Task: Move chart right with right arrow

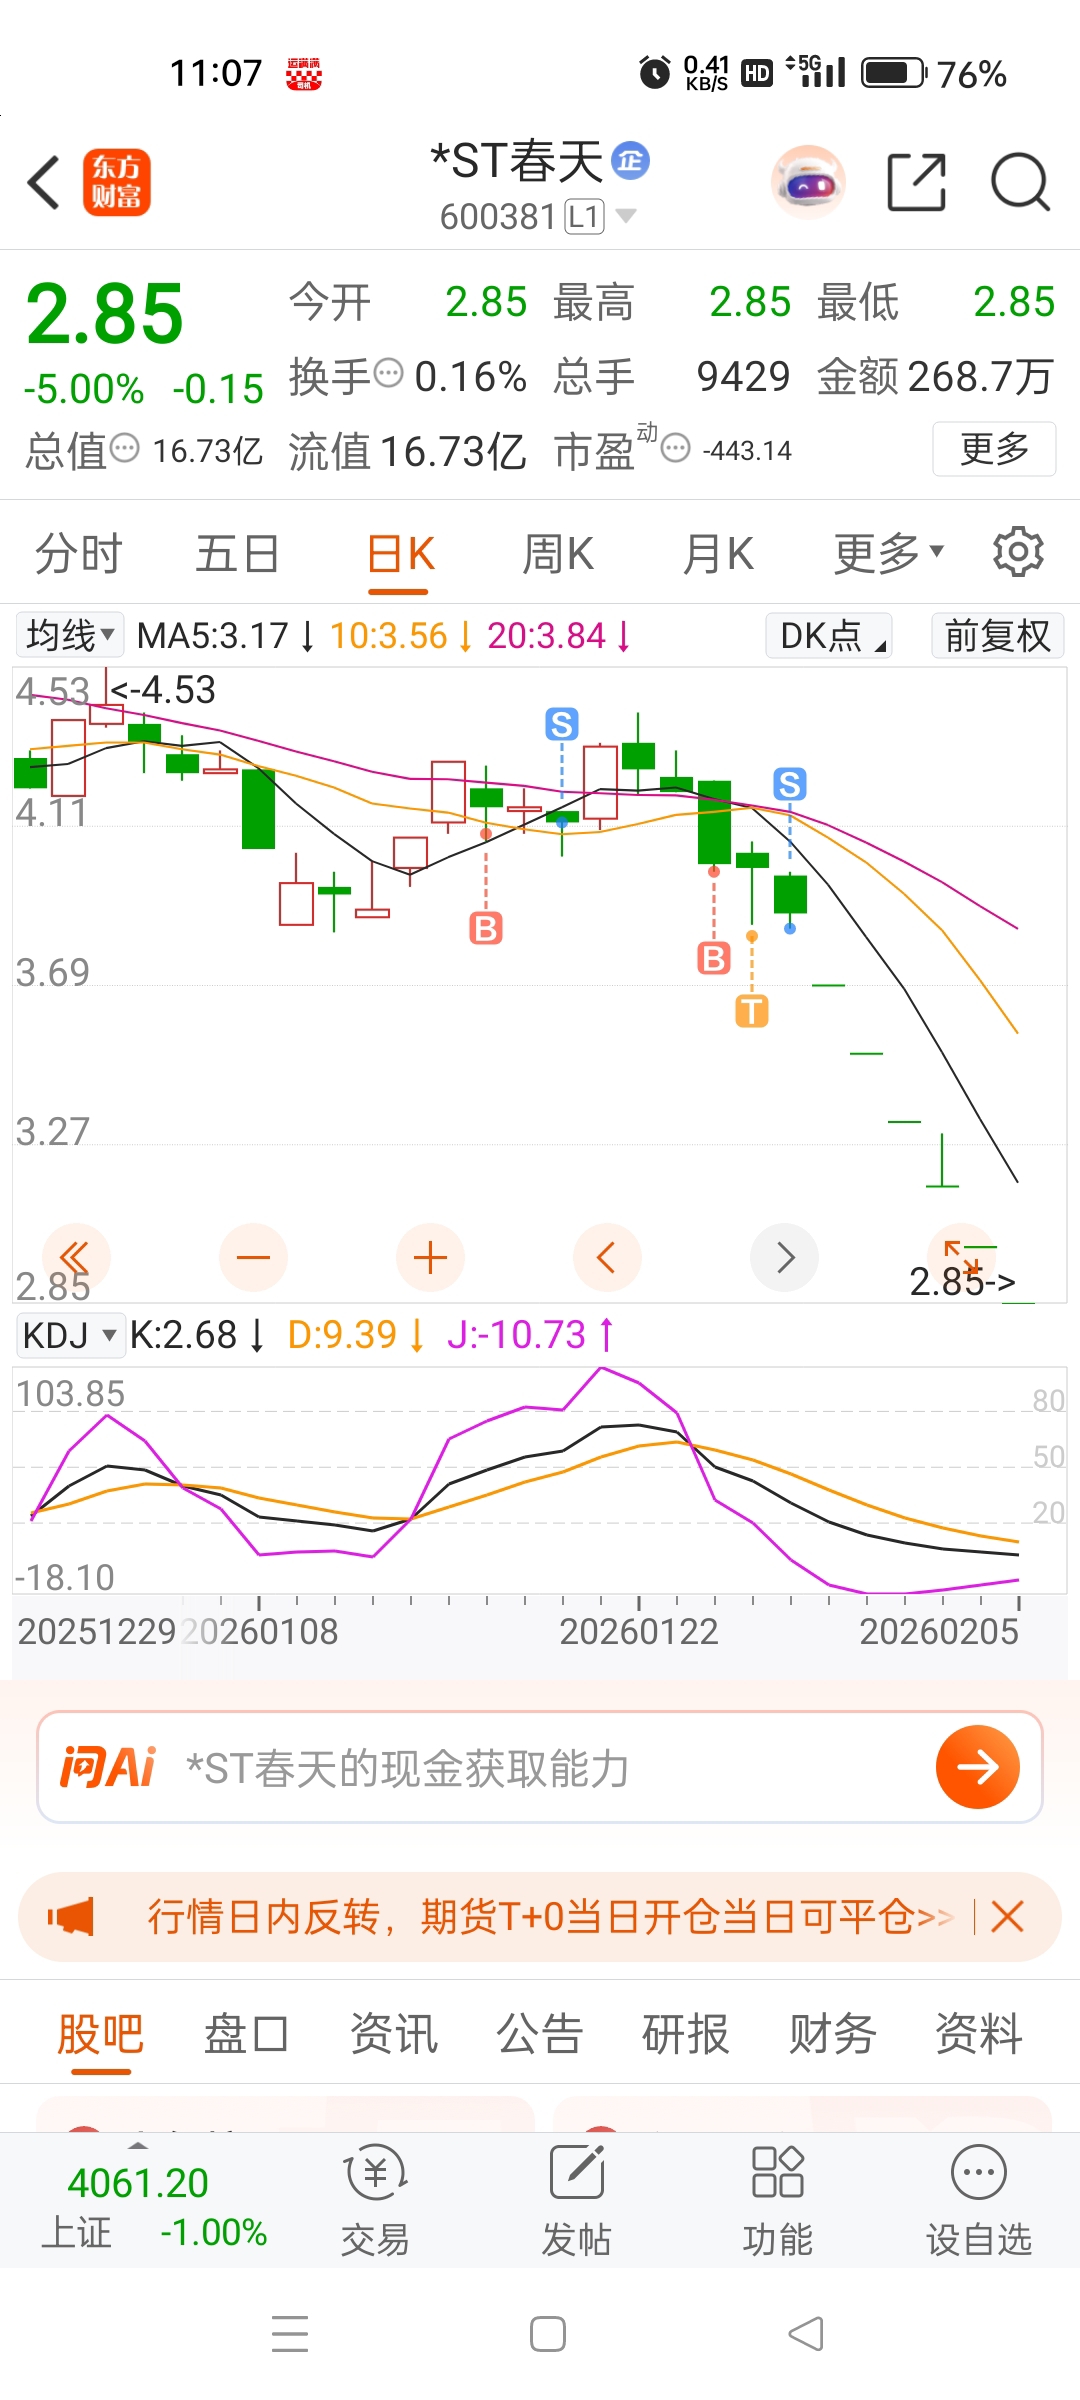Action: 785,1257
